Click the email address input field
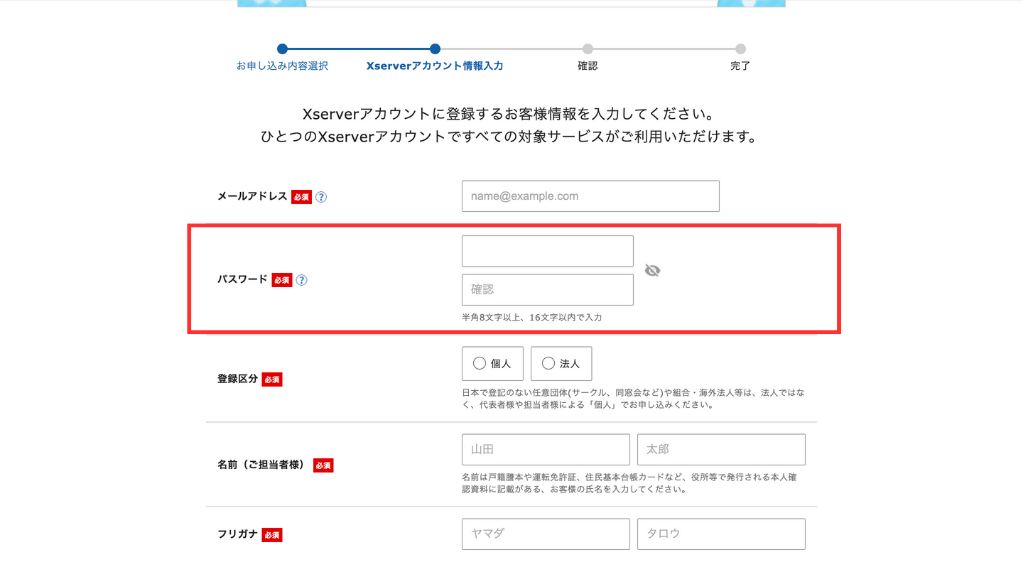 pos(590,196)
